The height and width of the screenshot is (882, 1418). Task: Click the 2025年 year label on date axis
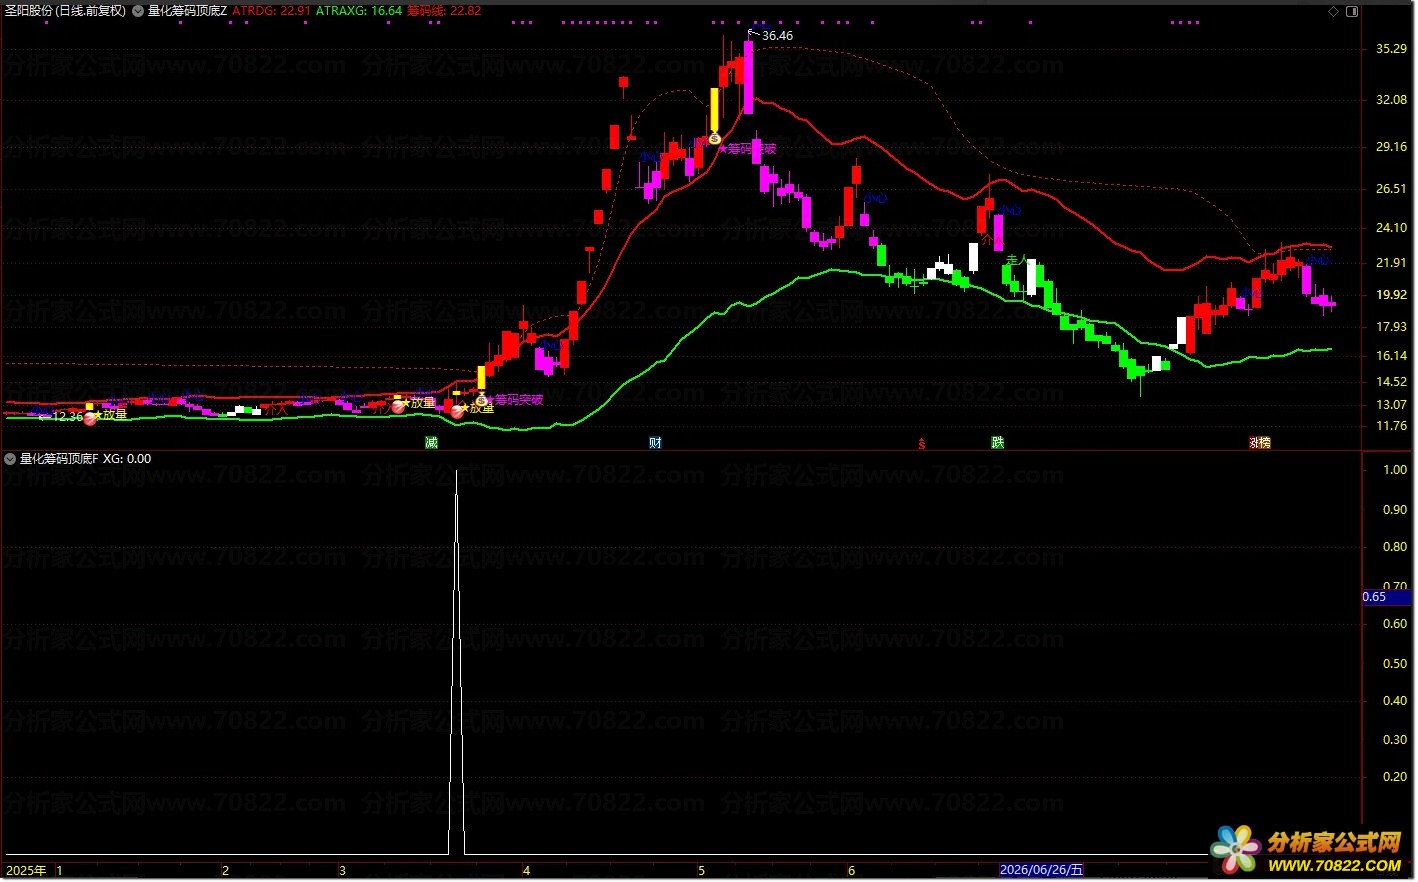click(x=26, y=870)
